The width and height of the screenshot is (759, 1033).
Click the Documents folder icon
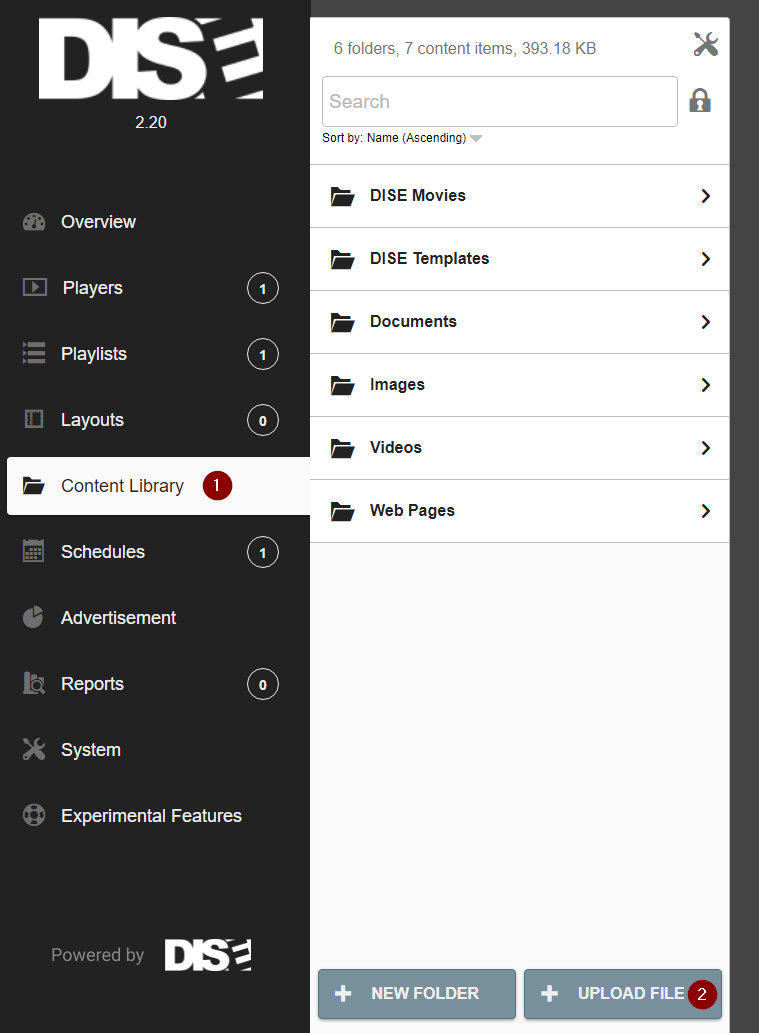[x=342, y=322]
